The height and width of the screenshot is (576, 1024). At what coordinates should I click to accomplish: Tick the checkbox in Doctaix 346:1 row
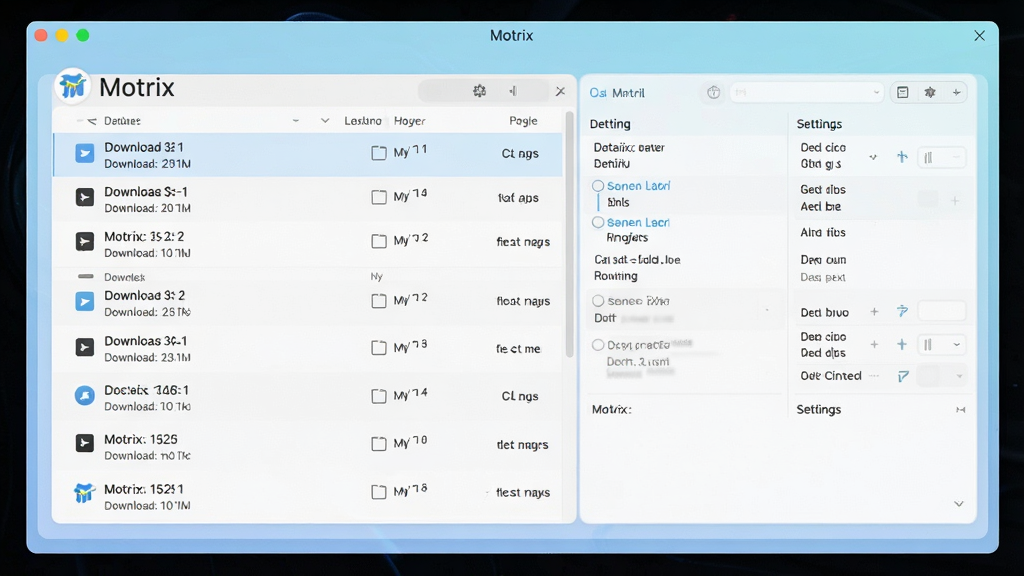pos(379,396)
